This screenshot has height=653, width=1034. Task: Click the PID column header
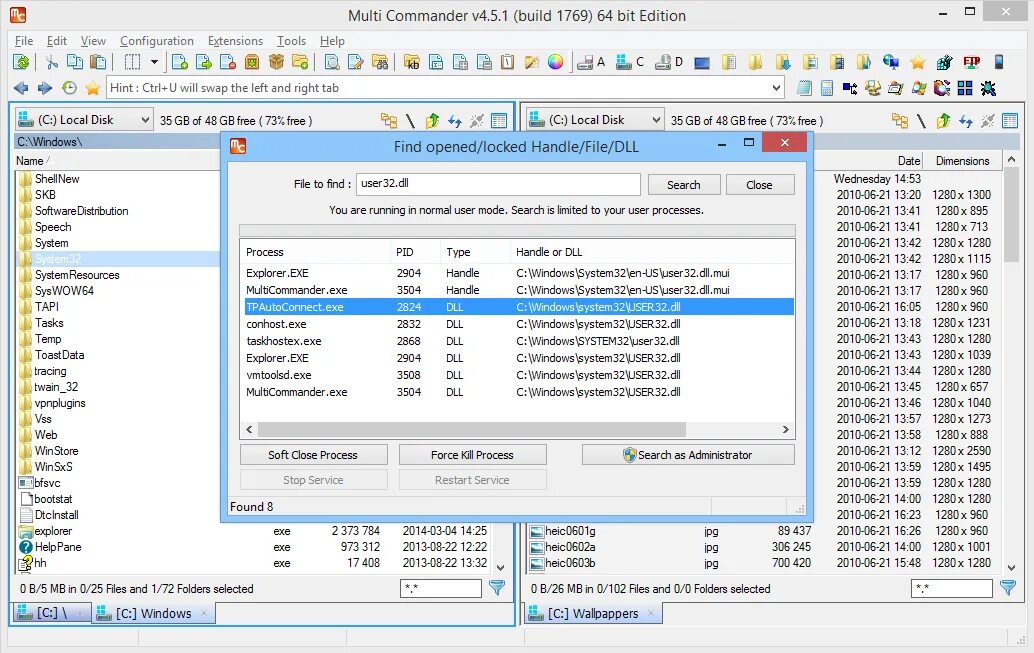pos(415,252)
